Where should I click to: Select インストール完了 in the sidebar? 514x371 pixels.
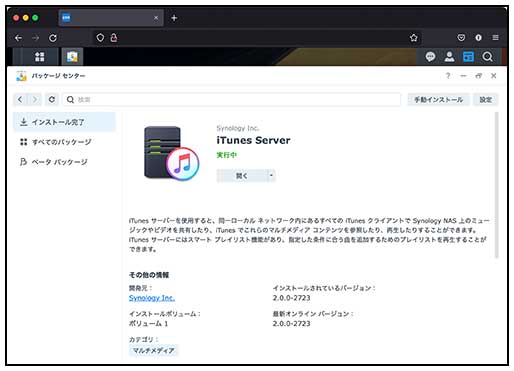pyautogui.click(x=65, y=122)
